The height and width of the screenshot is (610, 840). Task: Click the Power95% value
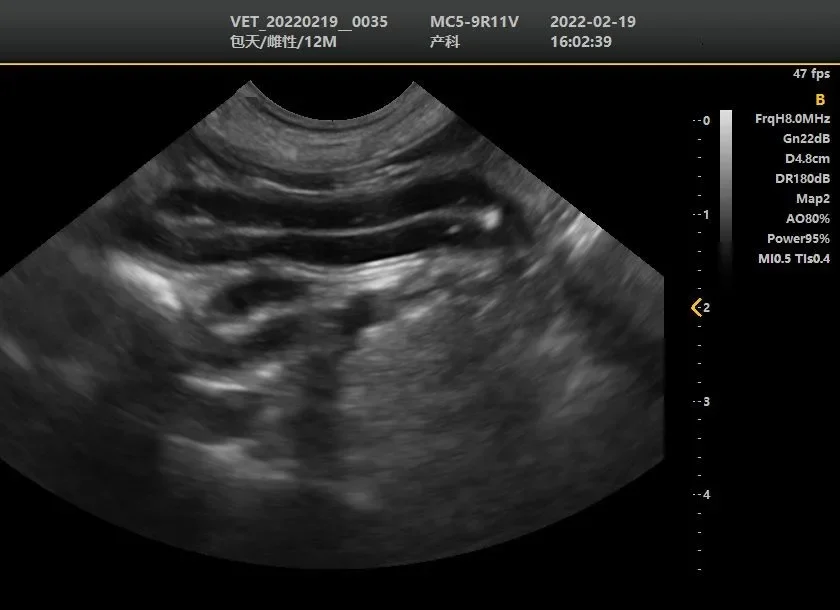tap(798, 238)
